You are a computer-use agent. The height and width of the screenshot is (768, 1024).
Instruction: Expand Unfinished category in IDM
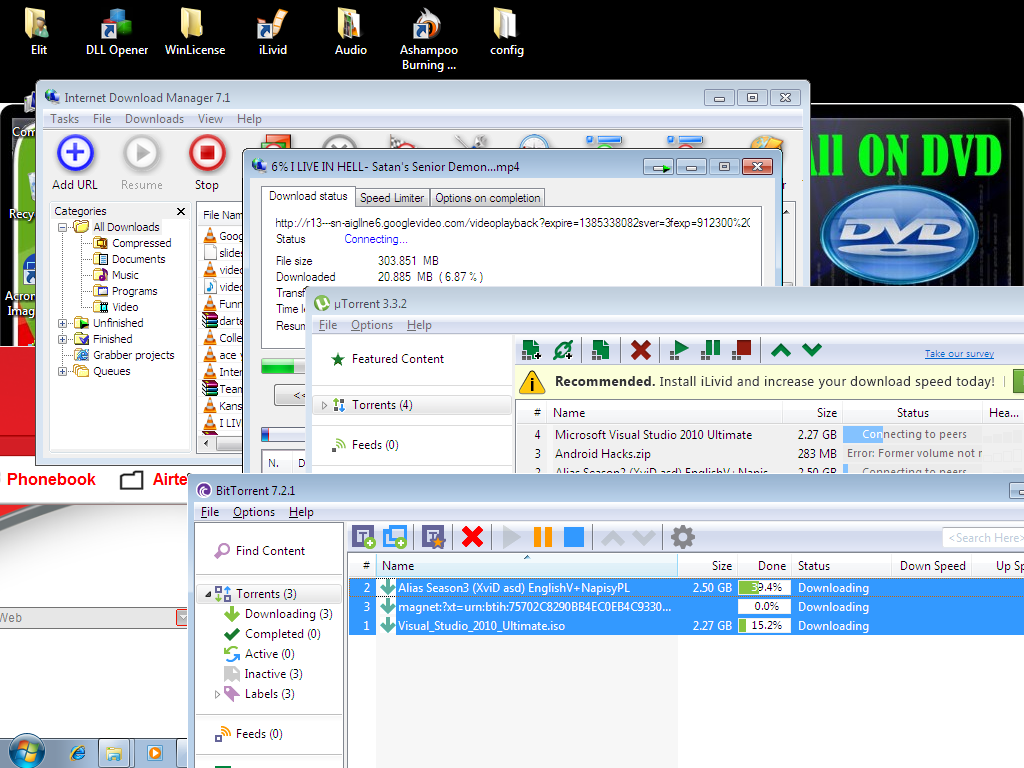(63, 323)
